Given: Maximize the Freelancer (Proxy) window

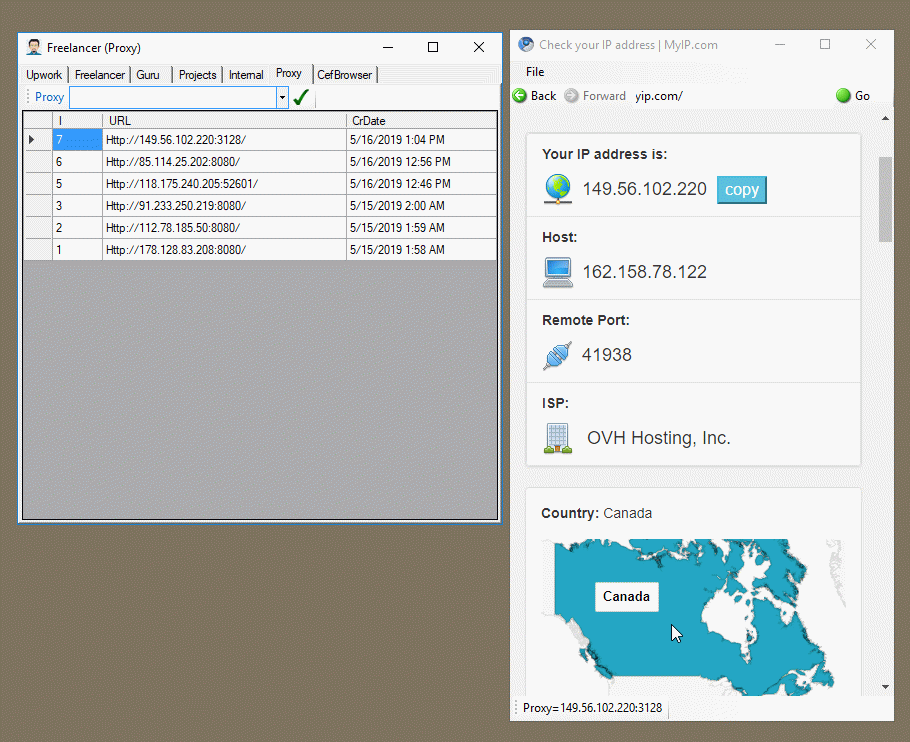Looking at the screenshot, I should coord(433,48).
